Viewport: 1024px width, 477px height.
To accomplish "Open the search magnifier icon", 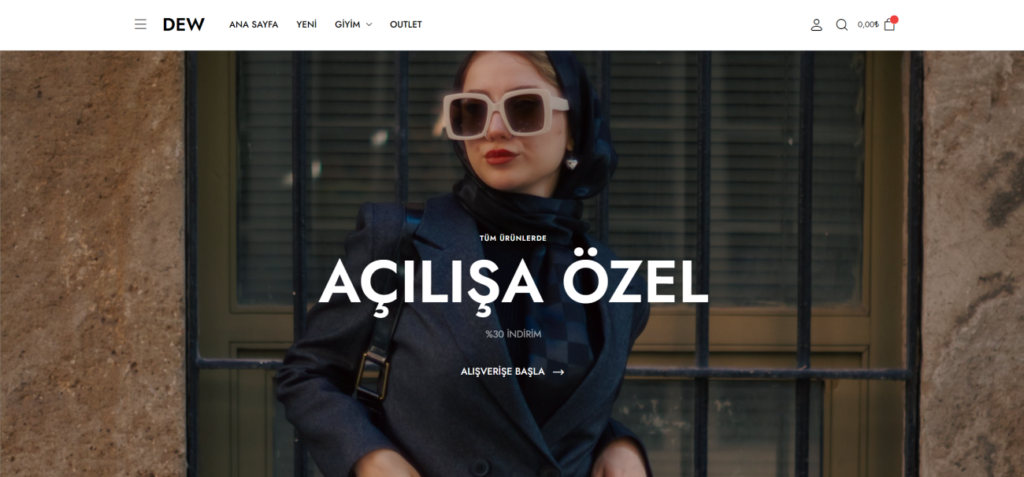I will 842,25.
